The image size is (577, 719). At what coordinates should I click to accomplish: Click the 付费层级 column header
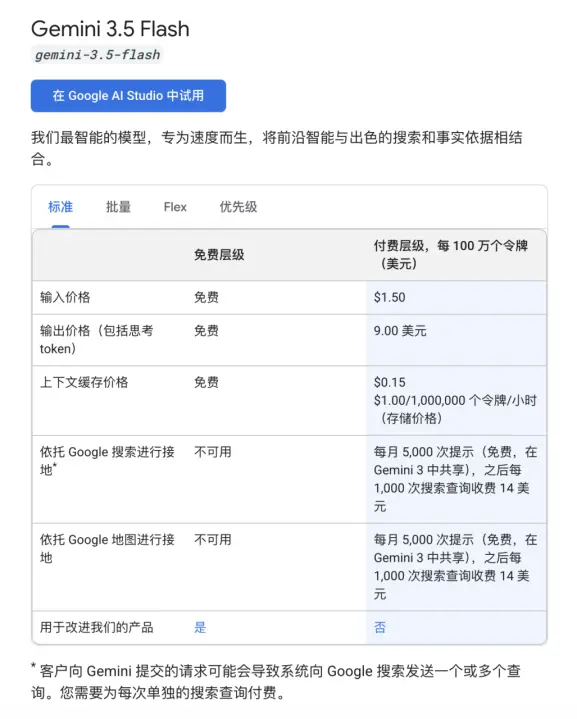(x=450, y=254)
